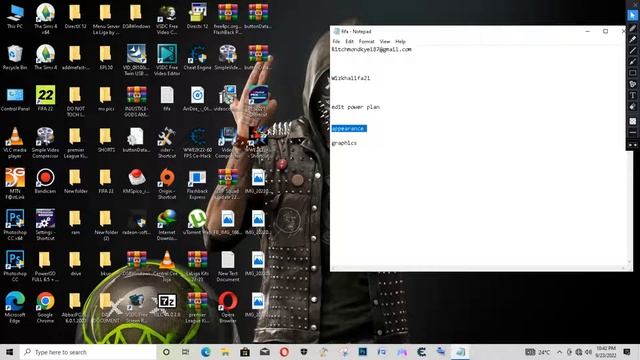640x360 pixels.
Task: Open Microsoft Edge from the taskbar
Action: click(x=205, y=352)
